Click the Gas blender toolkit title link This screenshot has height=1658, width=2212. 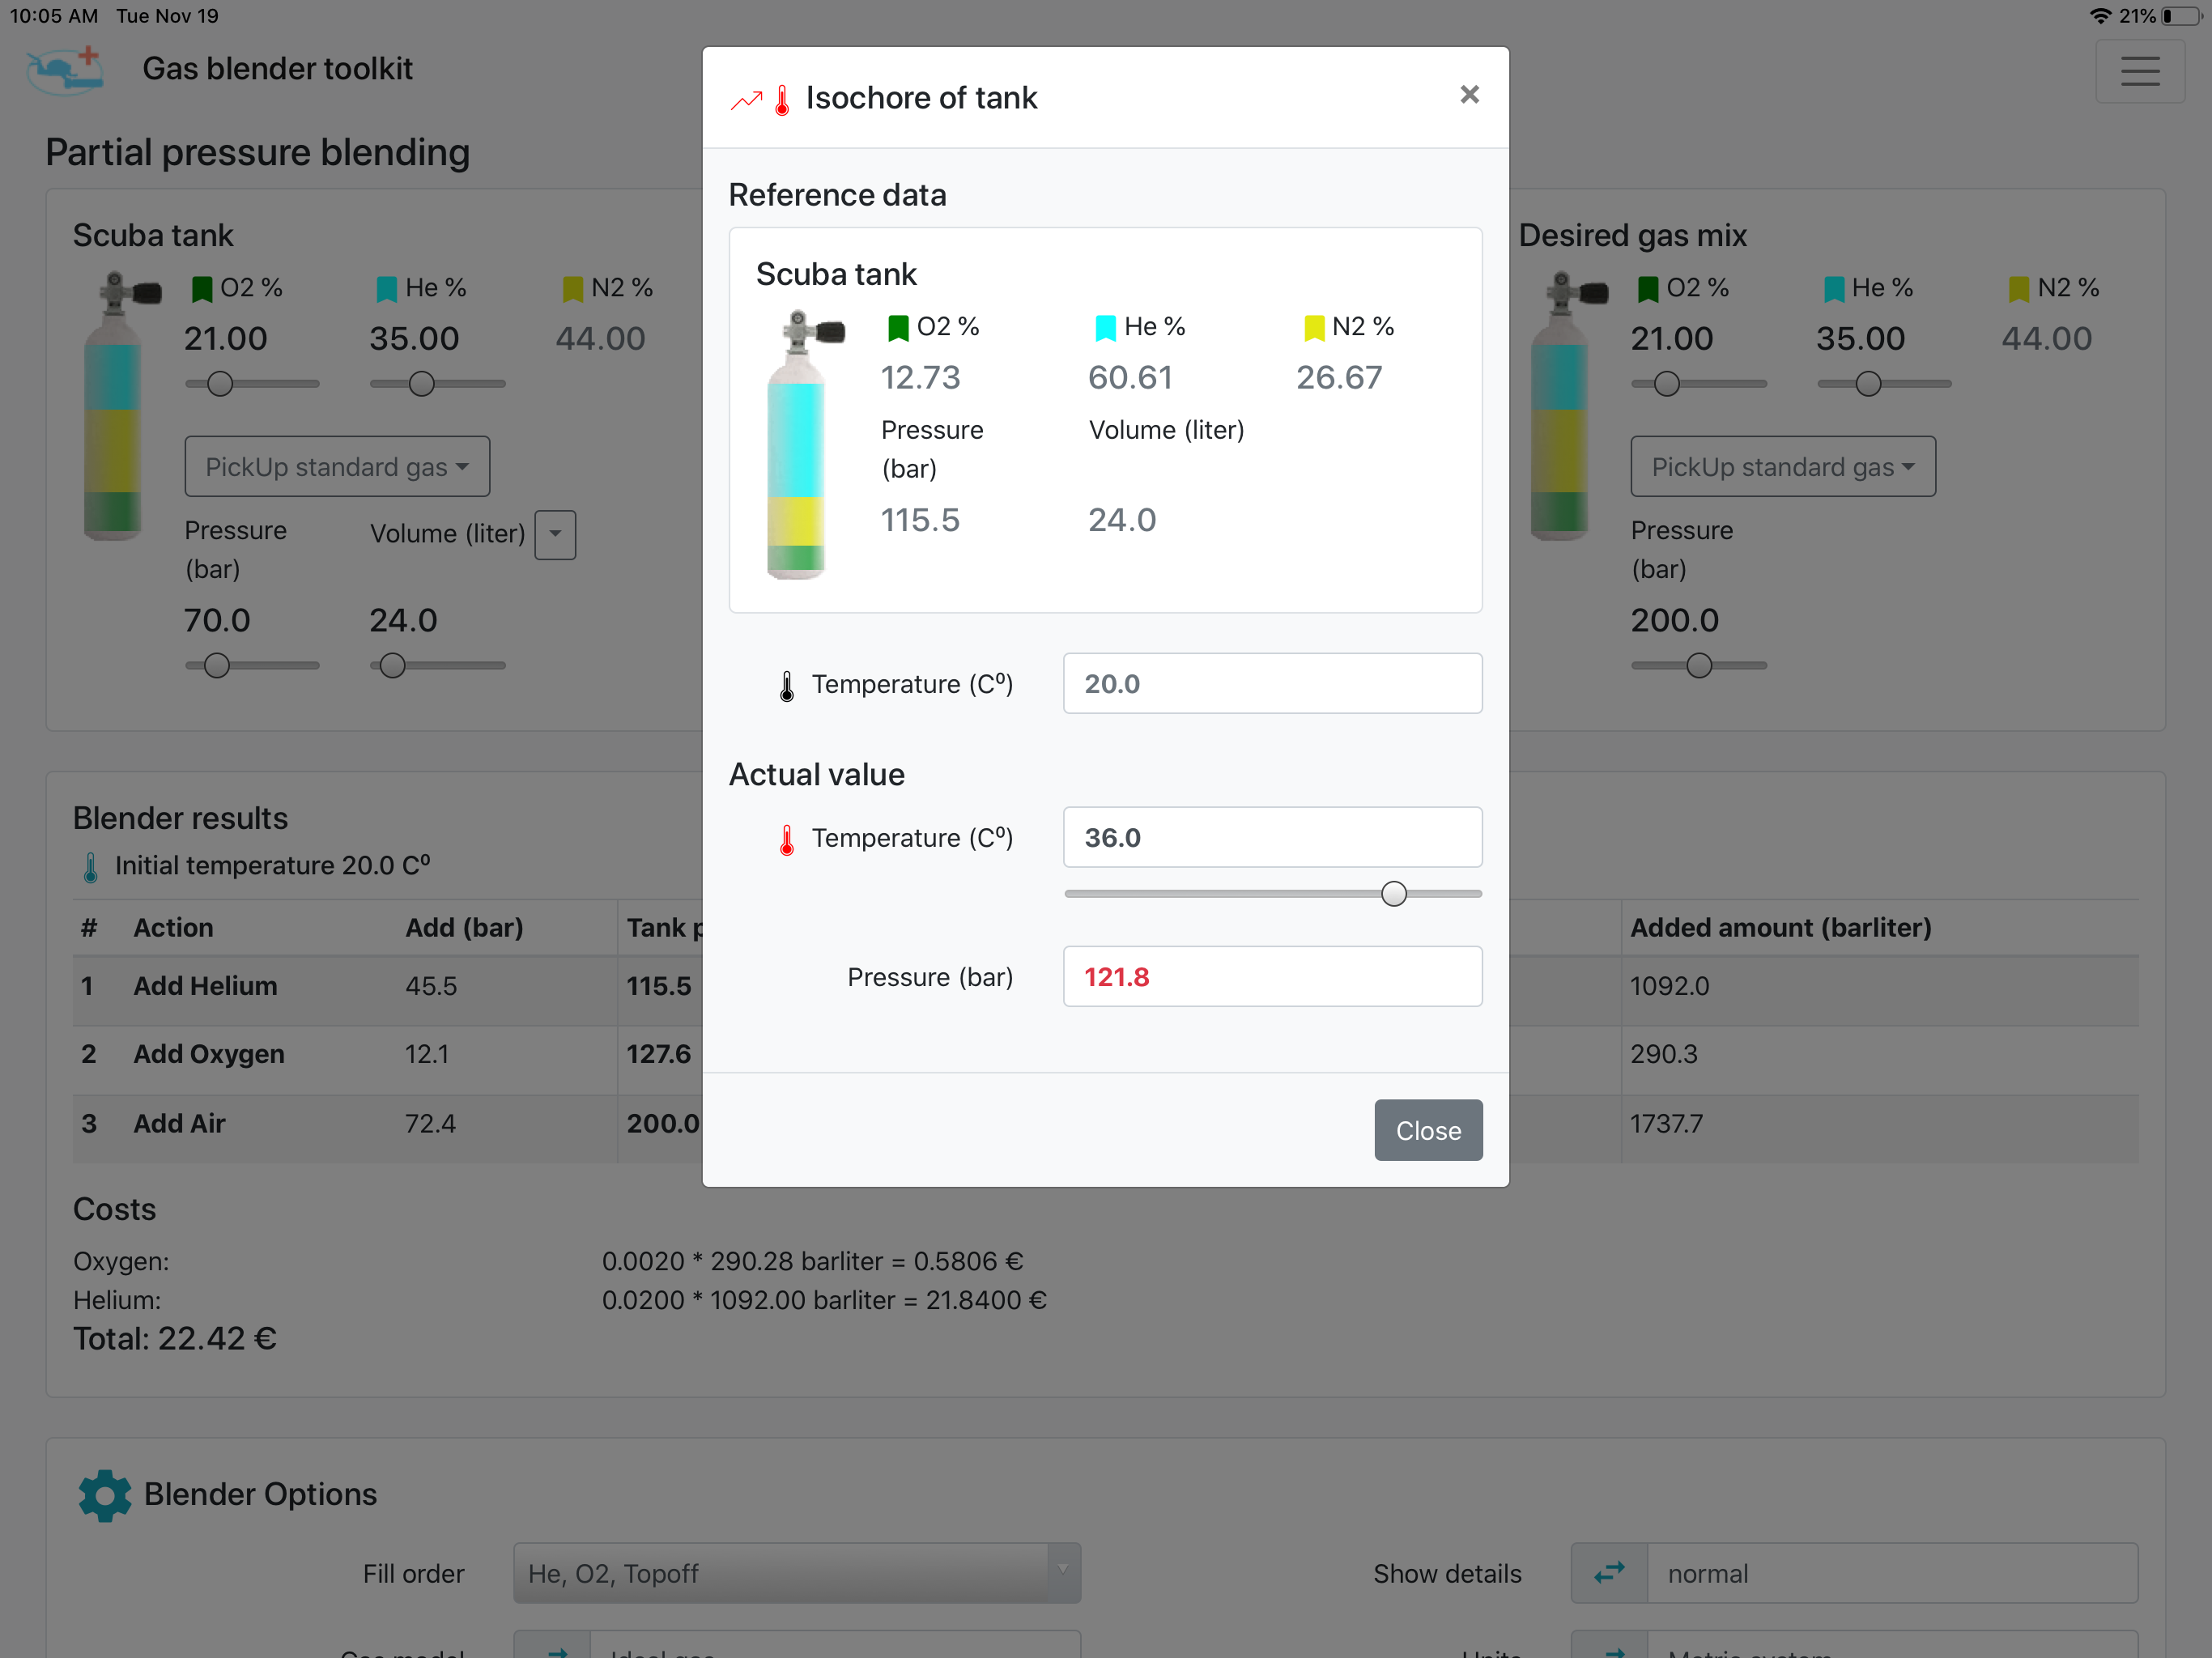[x=277, y=69]
